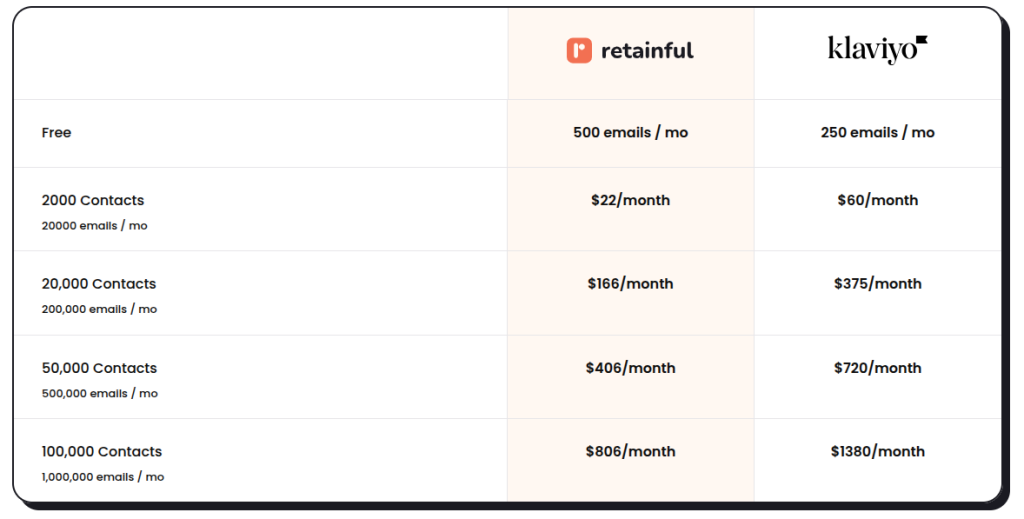The width and height of the screenshot is (1024, 519).
Task: Select the $166/month Retainful price
Action: pyautogui.click(x=630, y=284)
